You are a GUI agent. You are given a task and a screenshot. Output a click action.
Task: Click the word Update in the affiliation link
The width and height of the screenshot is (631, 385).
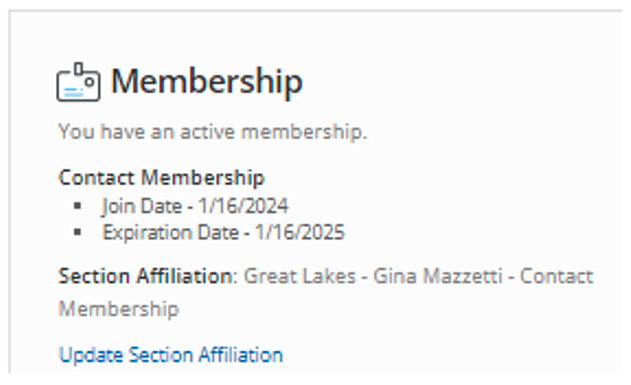click(91, 355)
